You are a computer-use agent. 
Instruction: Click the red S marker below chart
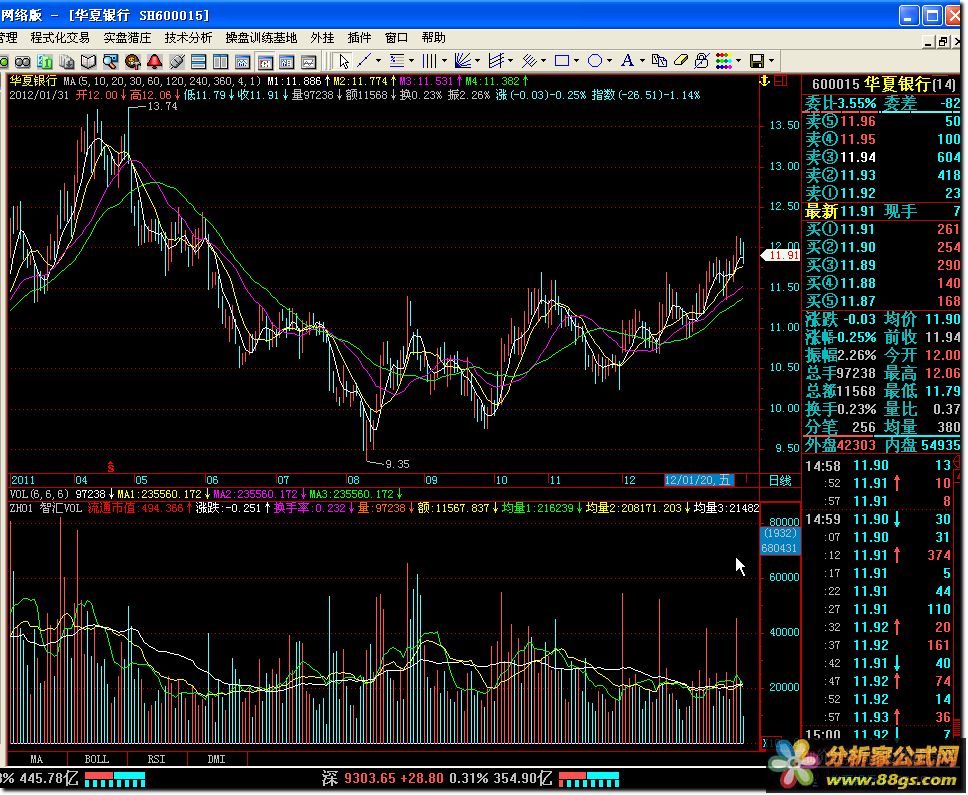[111, 467]
